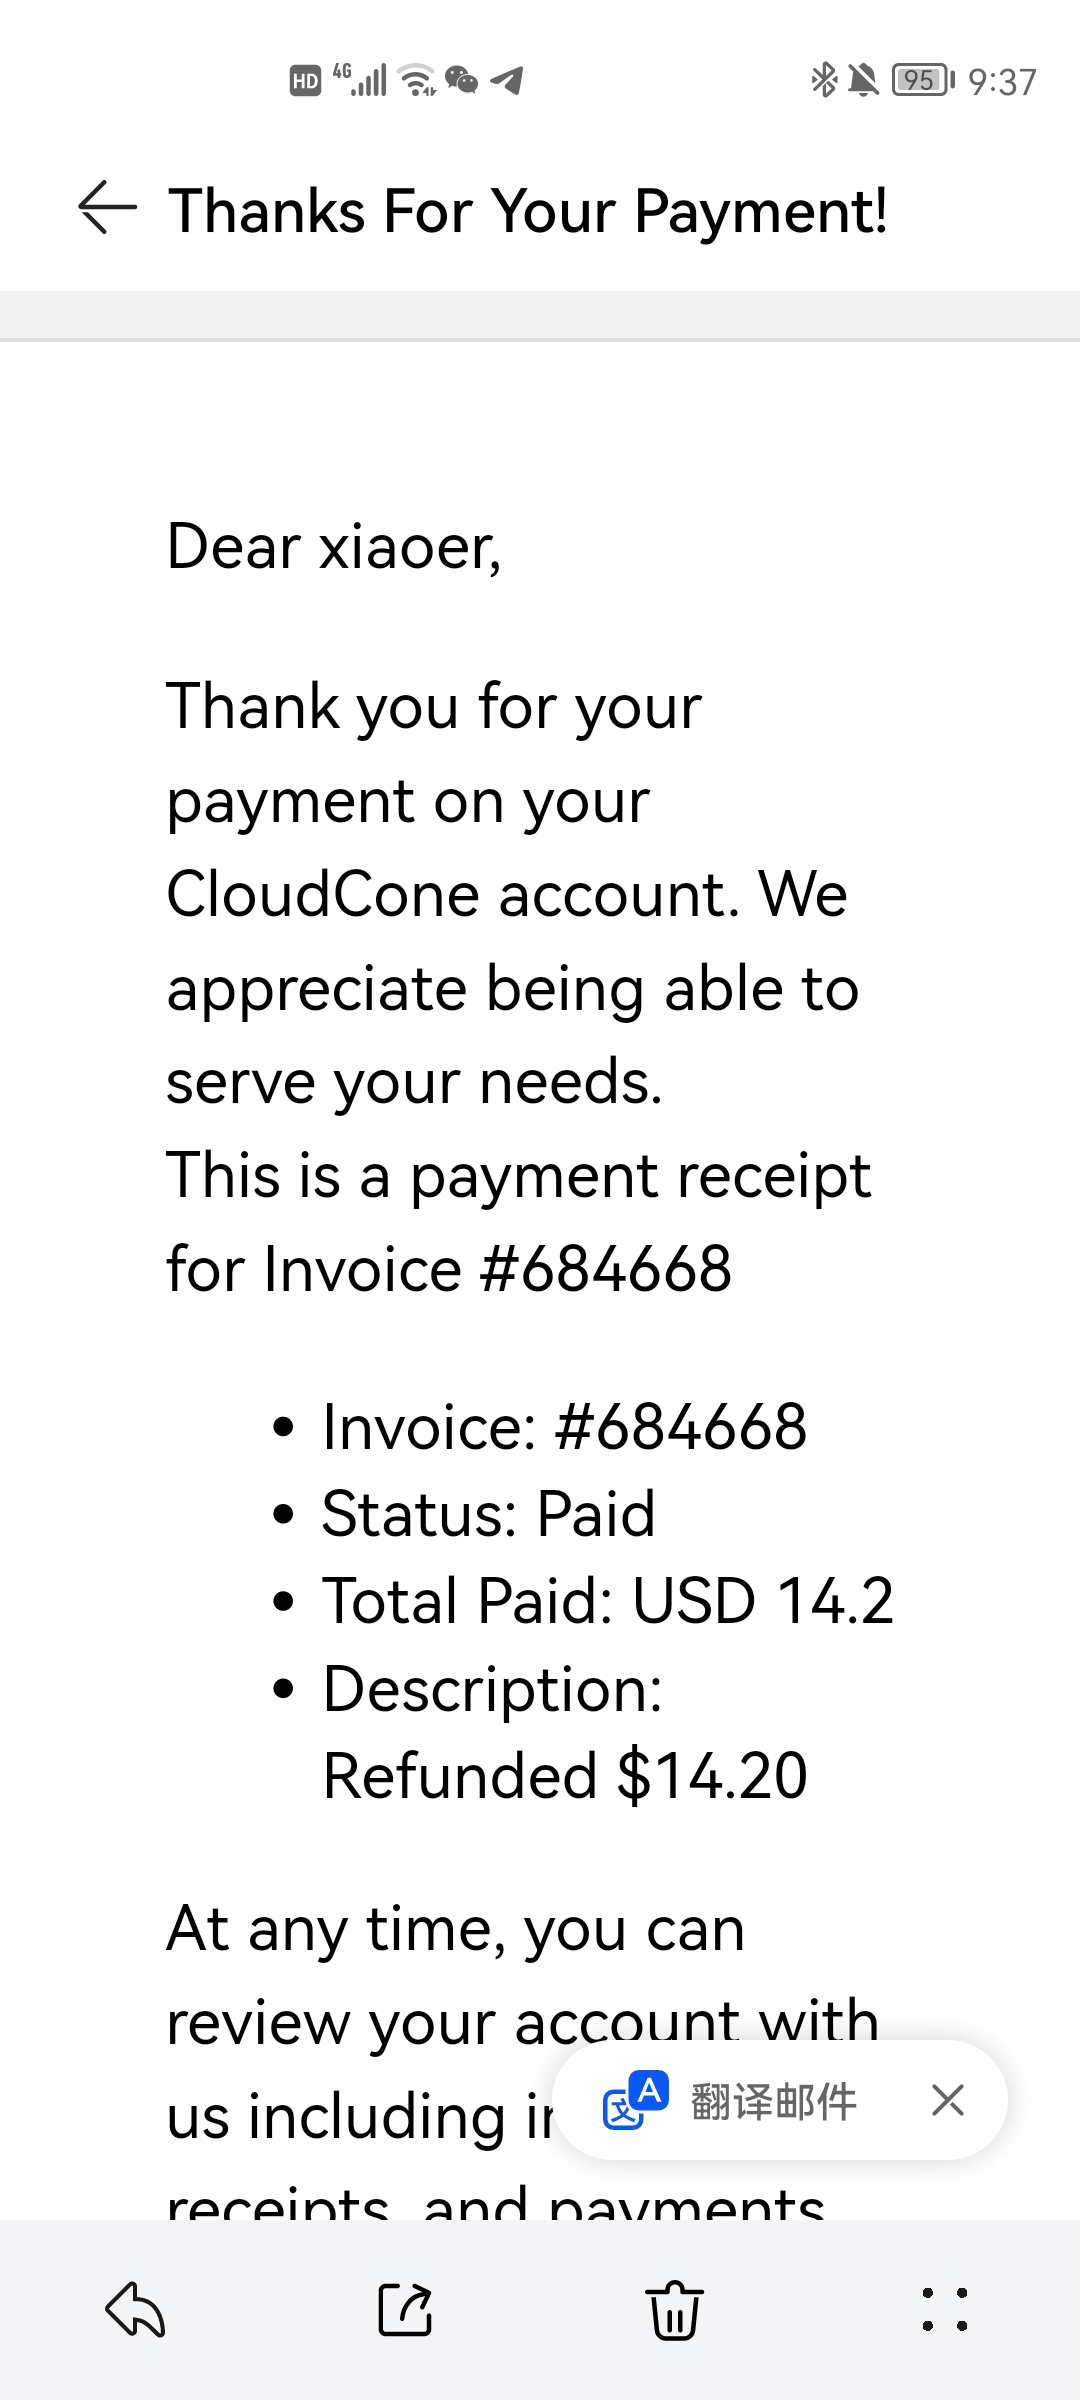This screenshot has height=2400, width=1080.
Task: Delete this email with the trash icon
Action: tap(675, 2310)
